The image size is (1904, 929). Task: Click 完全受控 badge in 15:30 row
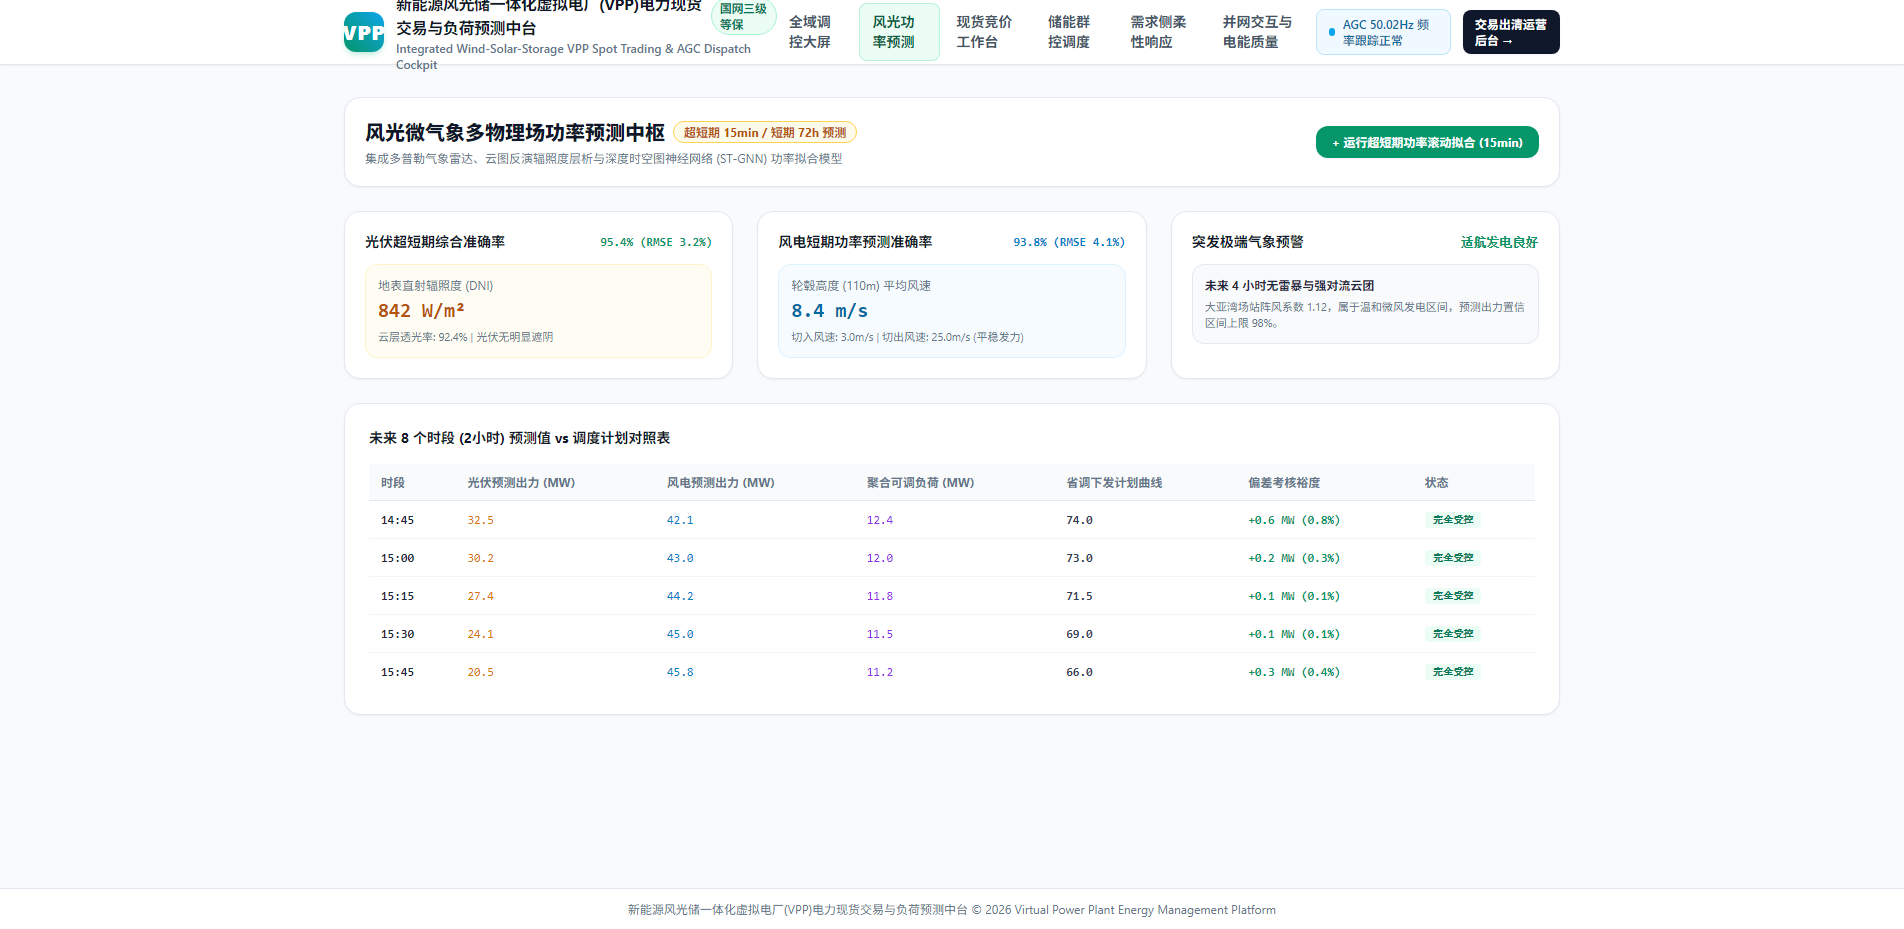(1453, 634)
